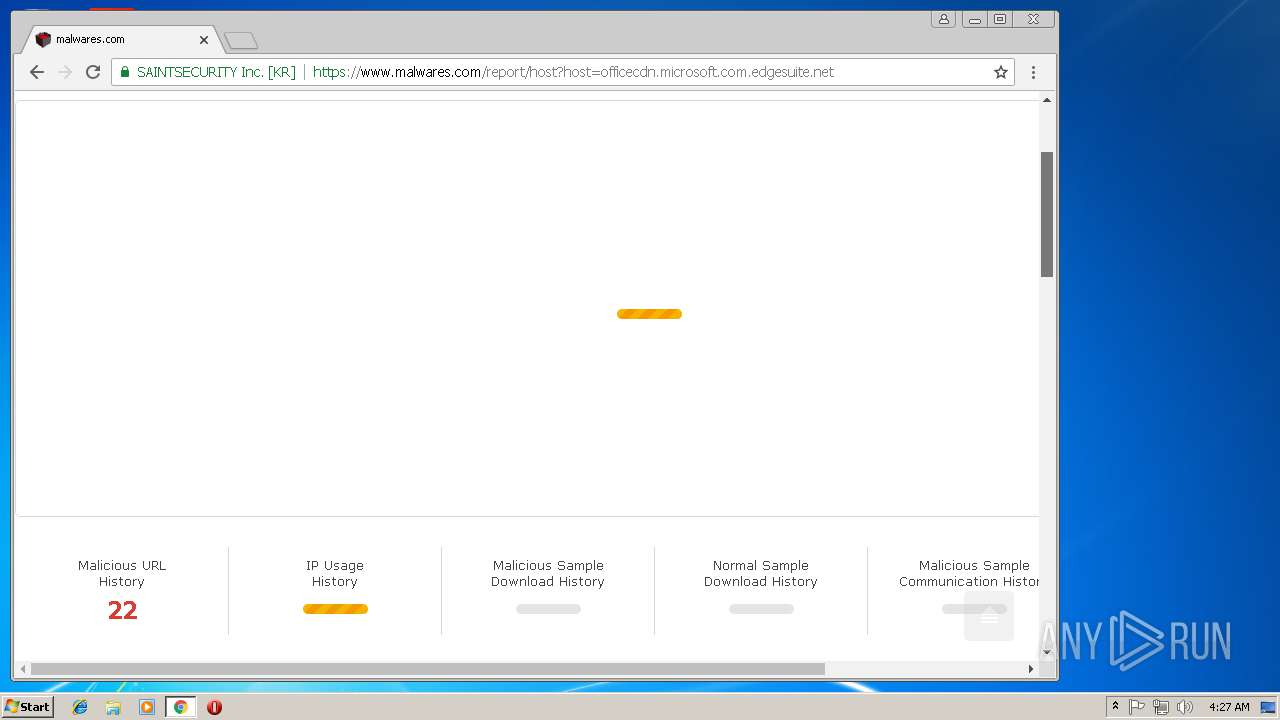Show hidden system tray icons

tap(1115, 707)
